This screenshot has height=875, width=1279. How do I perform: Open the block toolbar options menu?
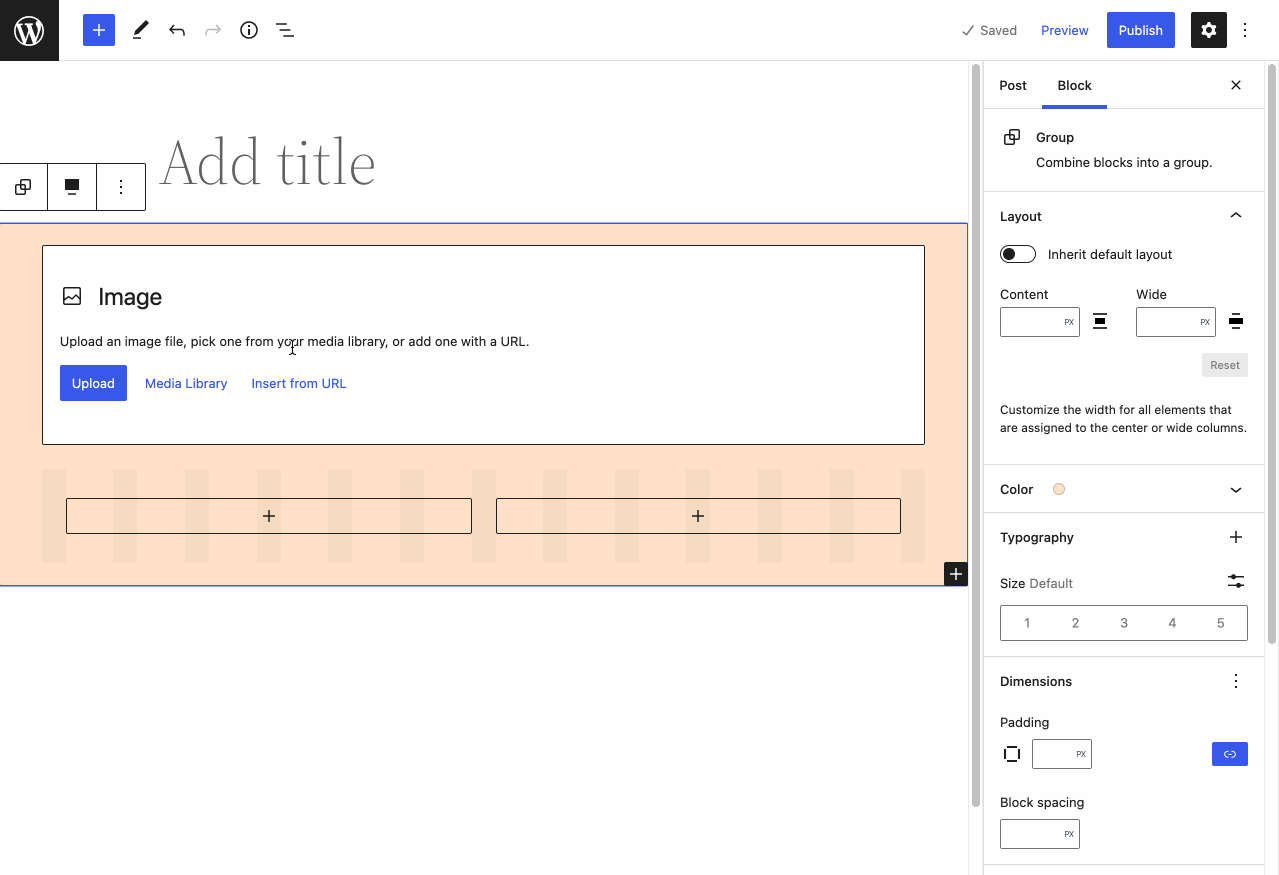[x=120, y=186]
